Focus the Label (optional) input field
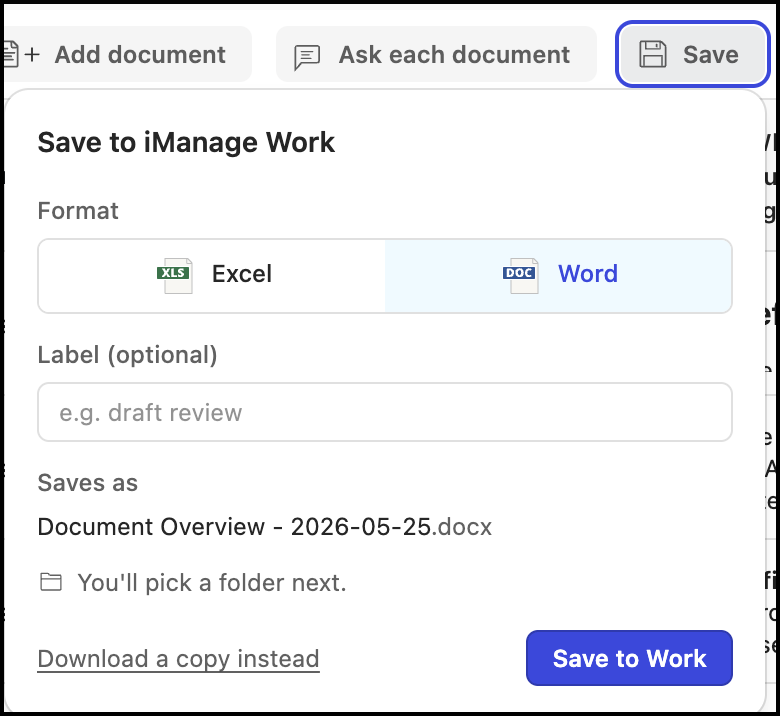The height and width of the screenshot is (716, 780). (385, 412)
